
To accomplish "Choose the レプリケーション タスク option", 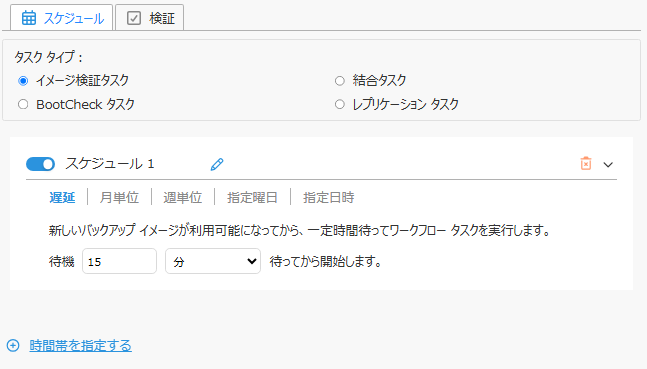I will [340, 104].
